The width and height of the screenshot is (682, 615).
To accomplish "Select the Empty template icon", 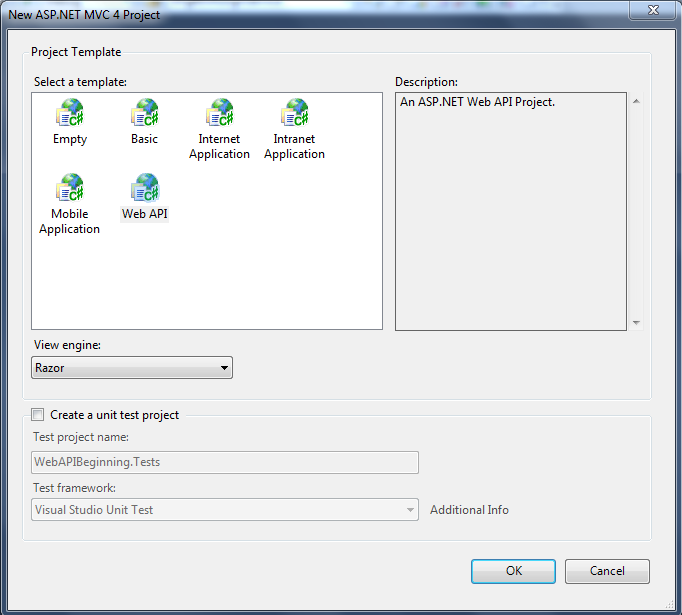I will (x=70, y=112).
